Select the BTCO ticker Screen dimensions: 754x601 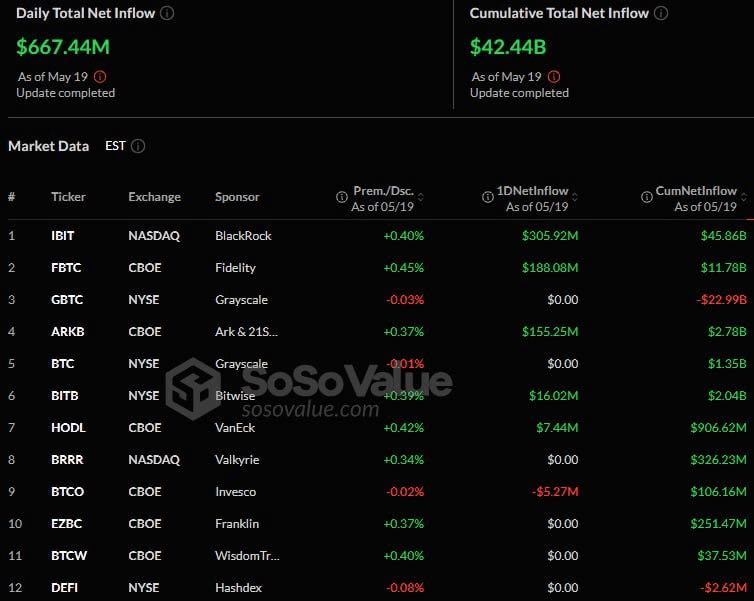67,491
